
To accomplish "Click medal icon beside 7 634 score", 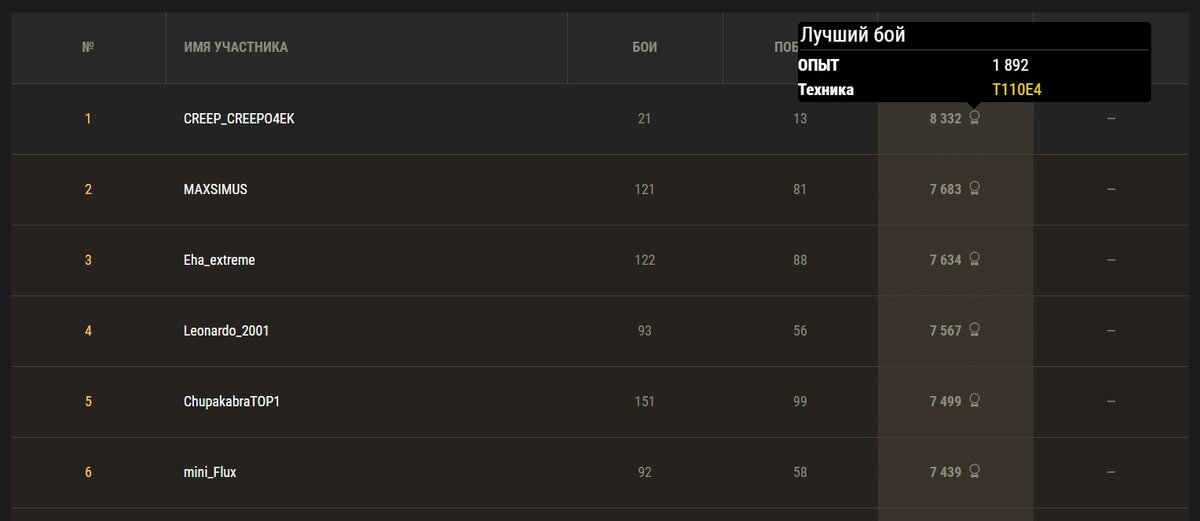I will (974, 259).
